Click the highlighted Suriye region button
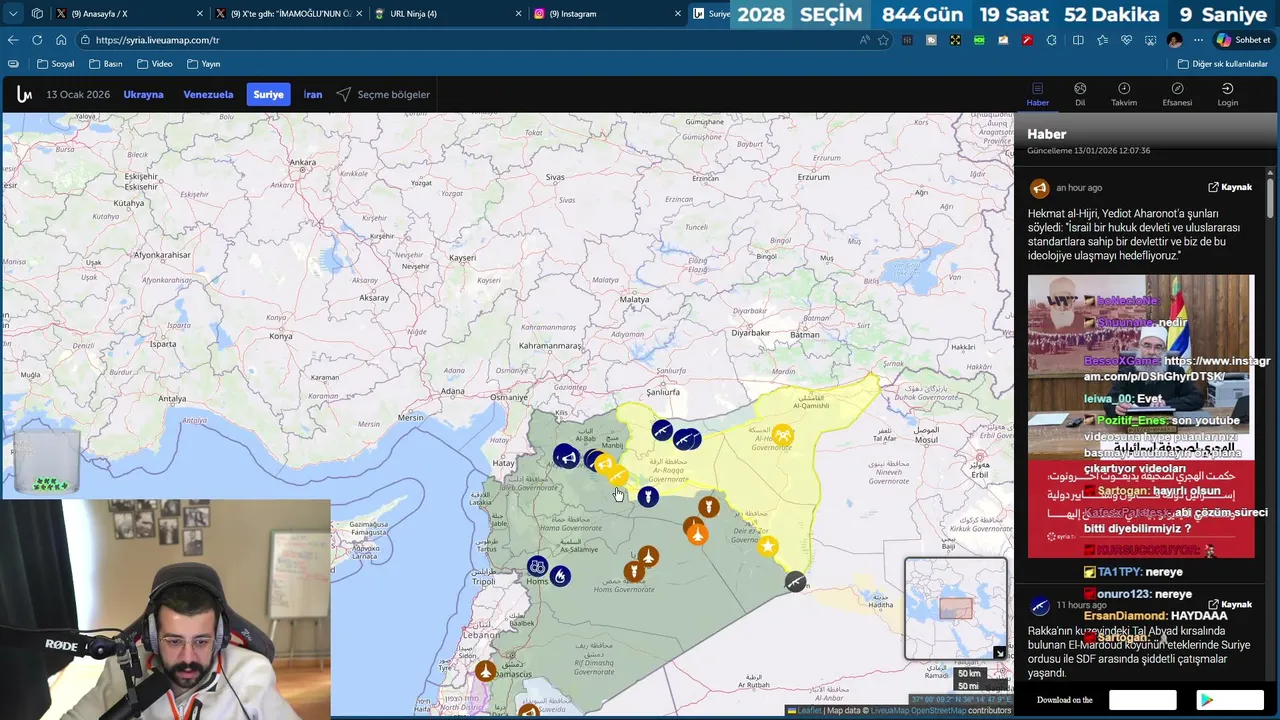Image resolution: width=1280 pixels, height=720 pixels. (x=268, y=94)
